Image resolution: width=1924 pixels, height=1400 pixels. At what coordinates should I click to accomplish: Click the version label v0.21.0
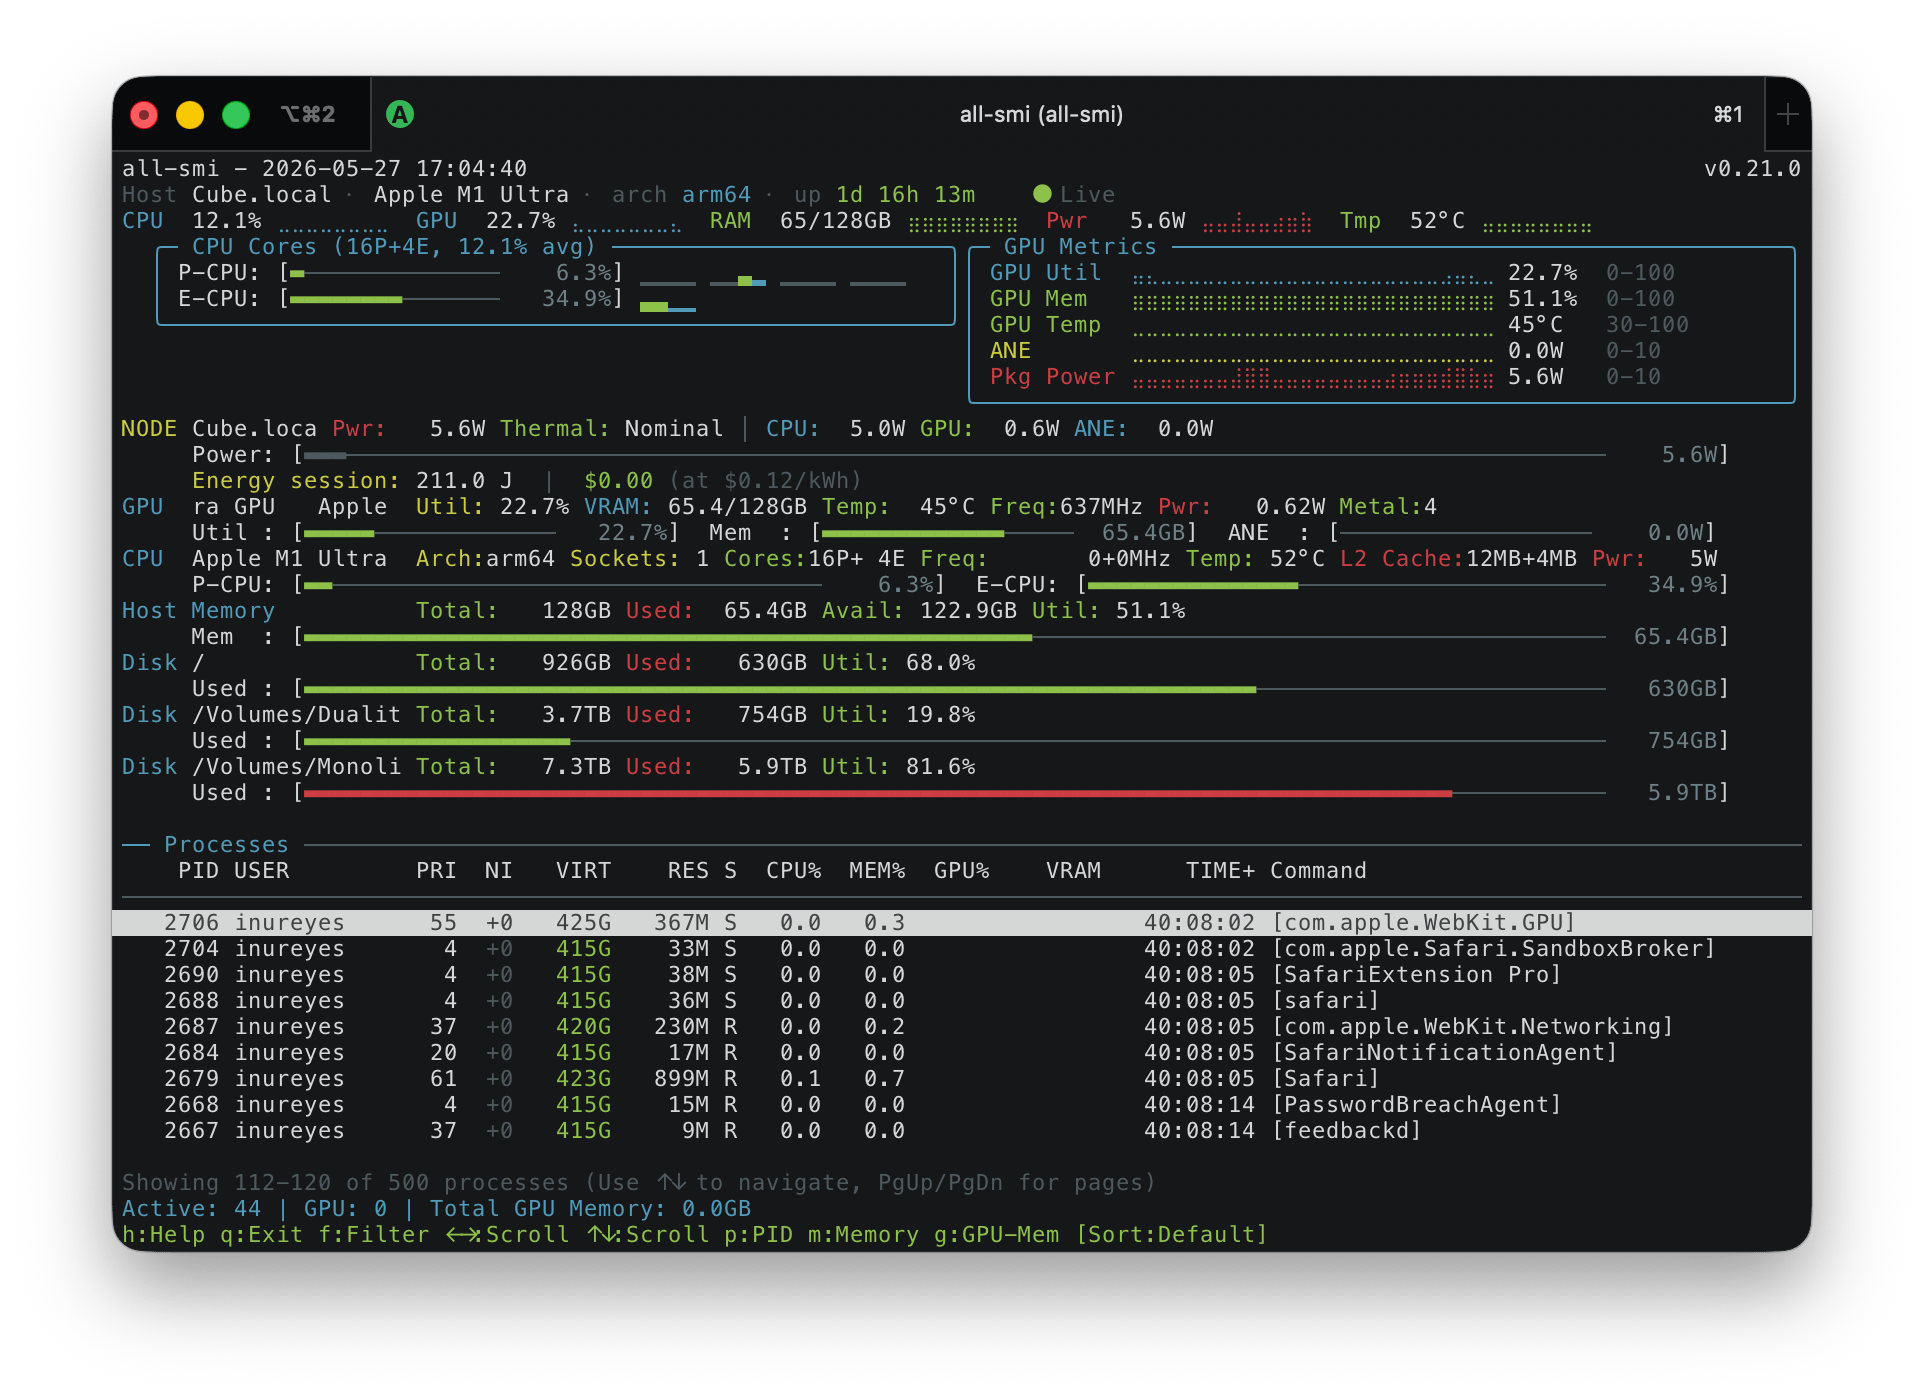[x=1752, y=169]
